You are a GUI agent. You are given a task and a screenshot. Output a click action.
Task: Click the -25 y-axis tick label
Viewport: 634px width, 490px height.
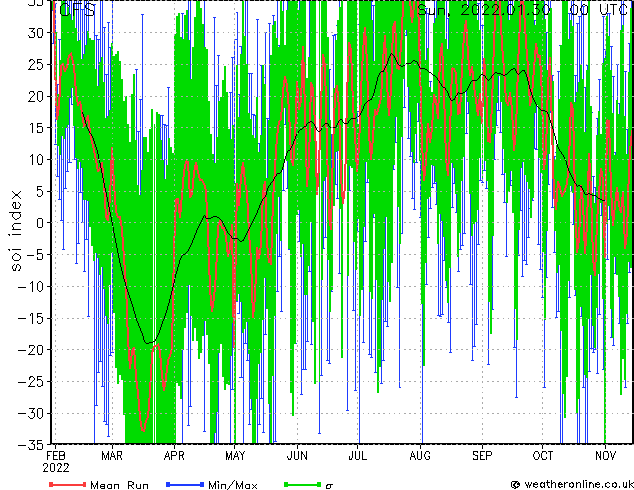point(31,382)
